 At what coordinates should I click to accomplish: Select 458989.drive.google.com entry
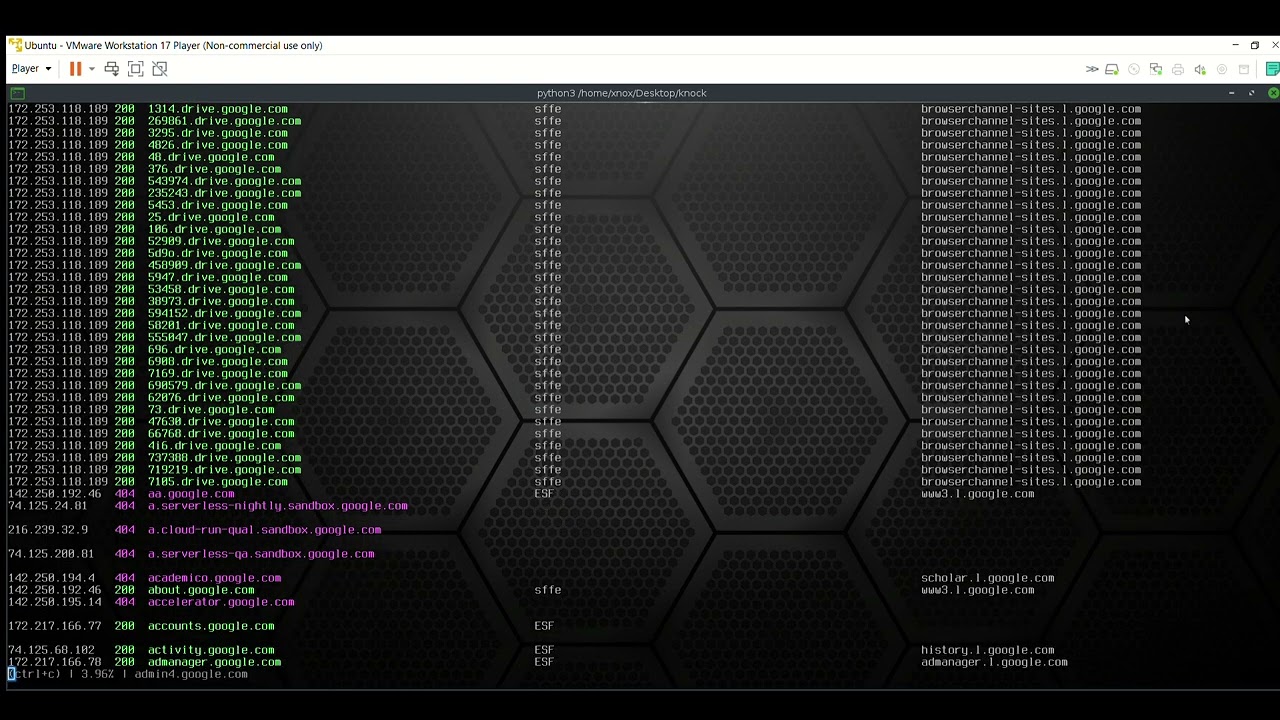(x=224, y=265)
